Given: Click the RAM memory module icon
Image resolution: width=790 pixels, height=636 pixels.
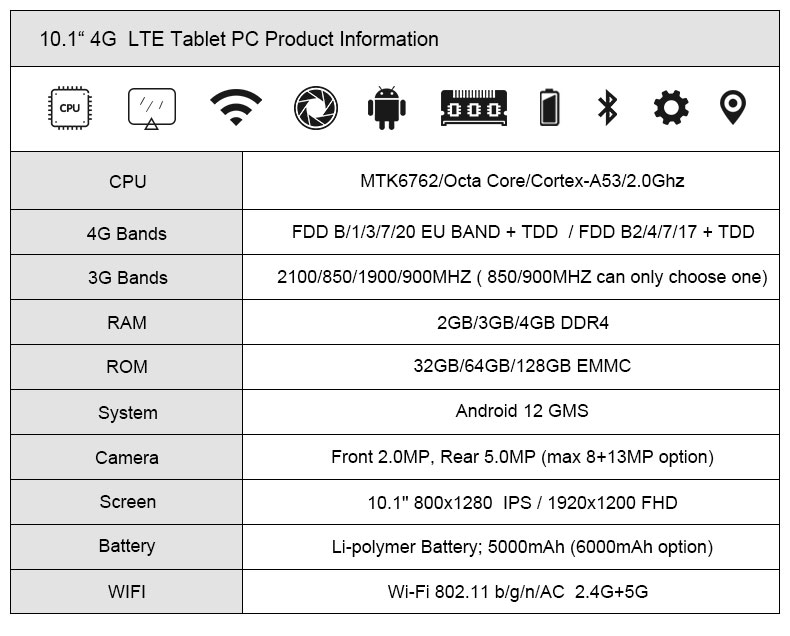Looking at the screenshot, I should click(x=474, y=108).
